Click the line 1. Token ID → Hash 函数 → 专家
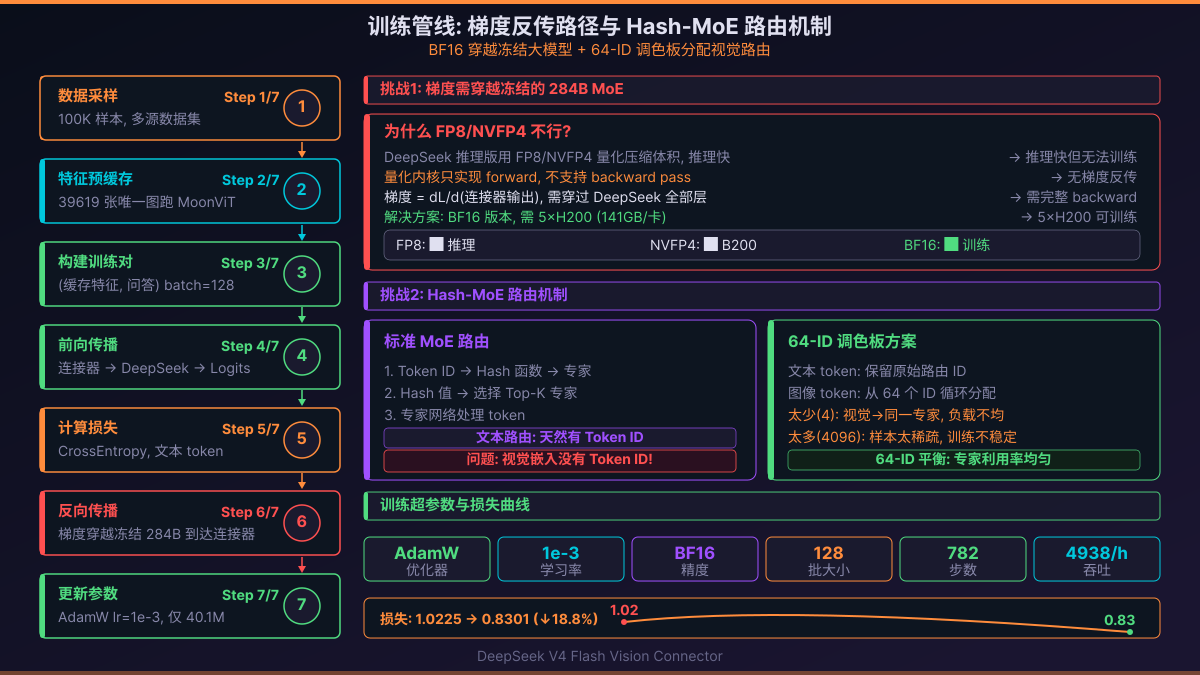 point(488,371)
